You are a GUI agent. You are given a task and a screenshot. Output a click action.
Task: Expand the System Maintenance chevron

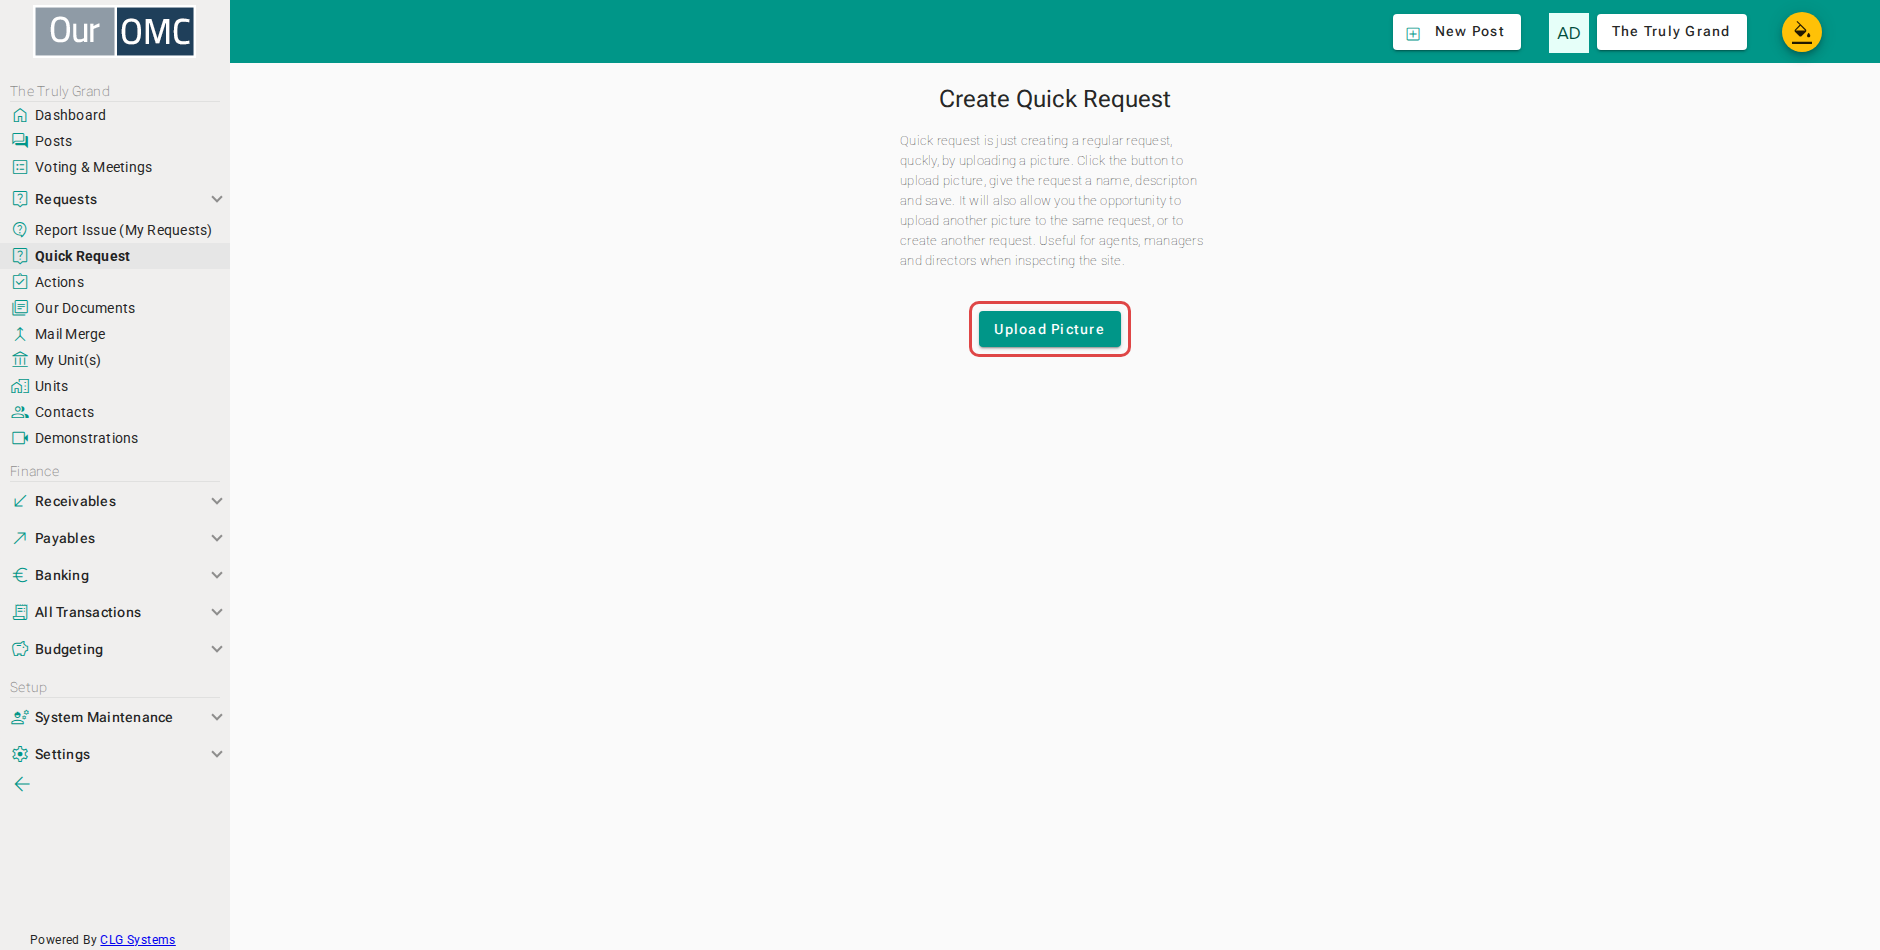(x=217, y=717)
